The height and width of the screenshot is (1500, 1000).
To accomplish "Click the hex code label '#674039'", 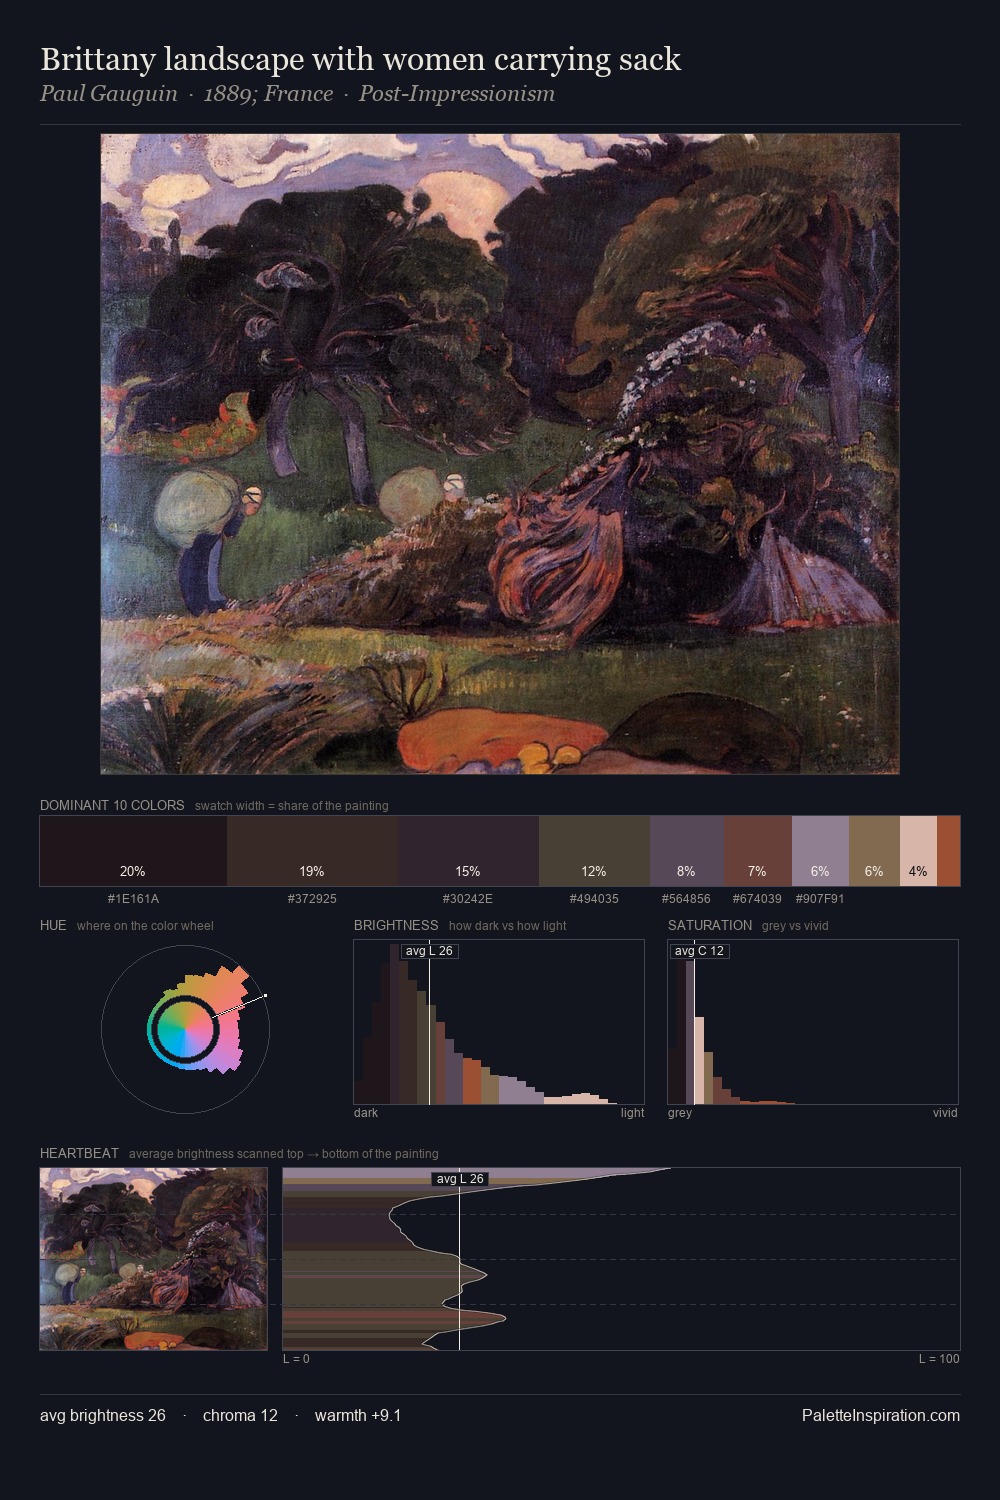I will pos(757,899).
